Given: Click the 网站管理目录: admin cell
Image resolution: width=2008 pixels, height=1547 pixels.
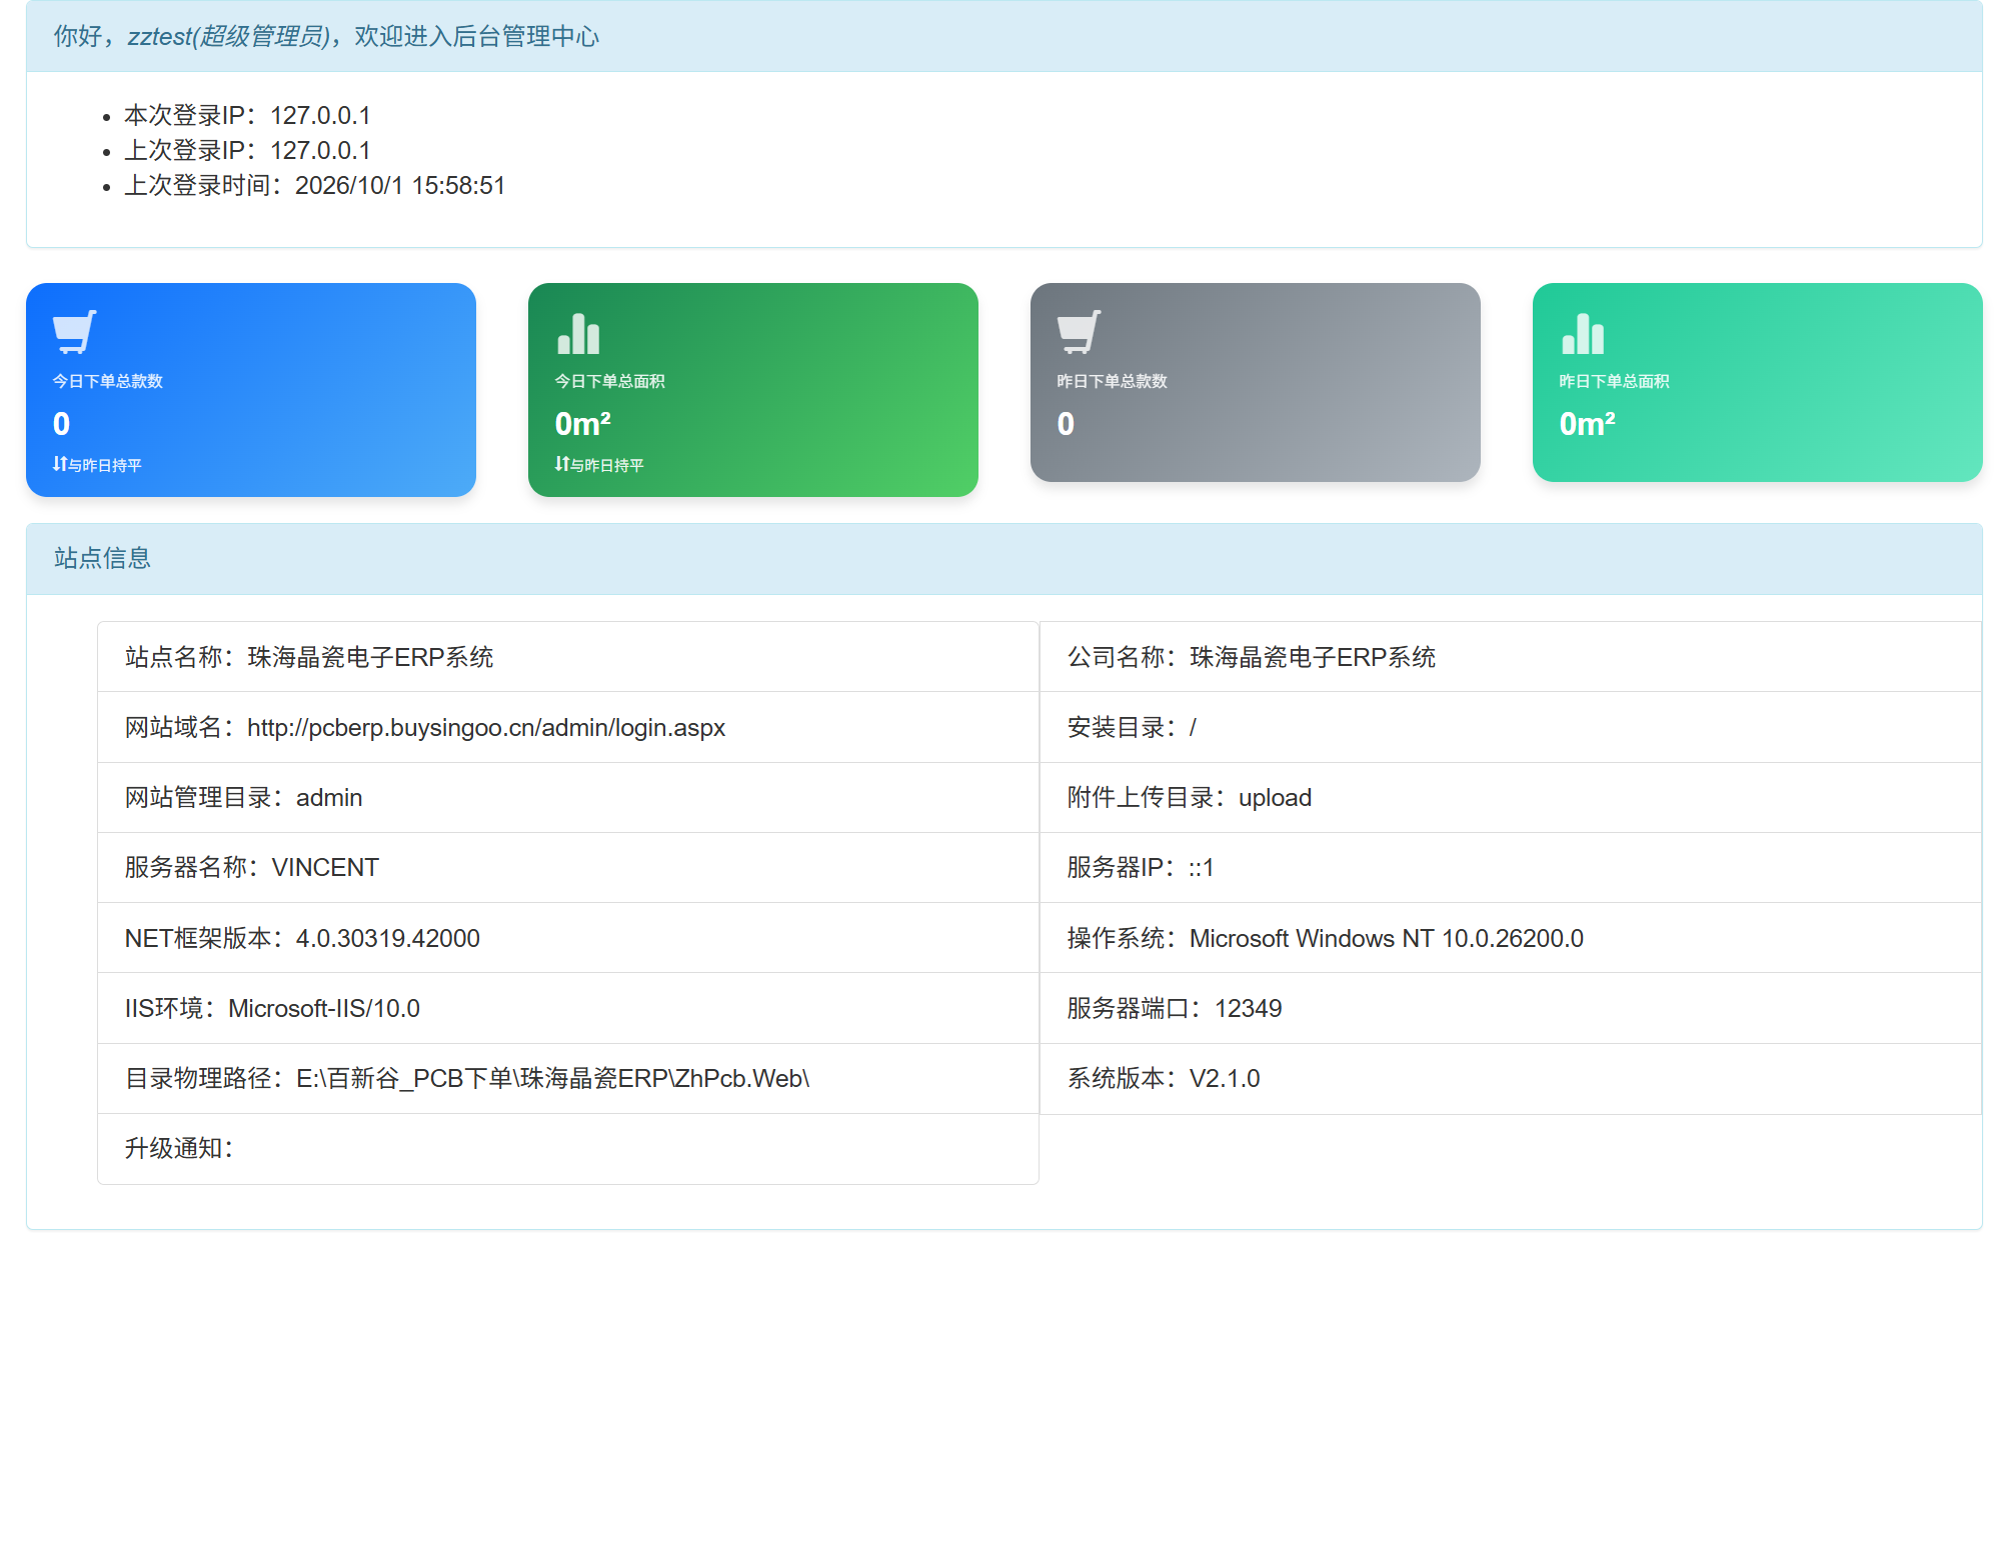Looking at the screenshot, I should coord(568,797).
